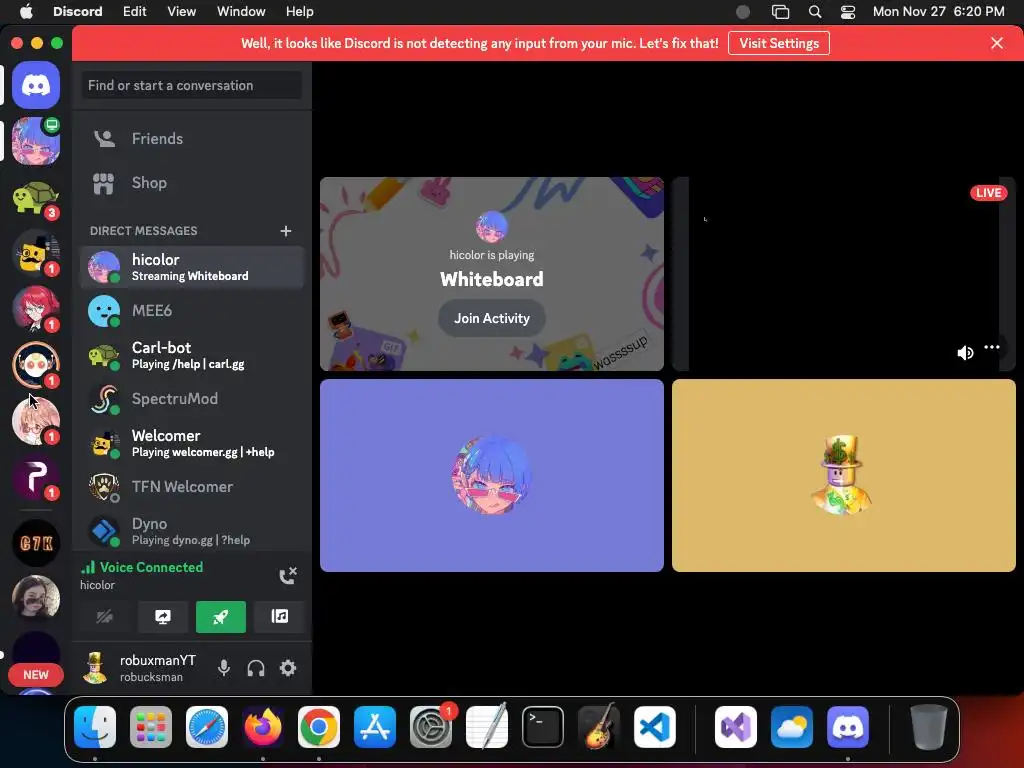Open the soundboard button
This screenshot has width=1024, height=768.
(280, 616)
